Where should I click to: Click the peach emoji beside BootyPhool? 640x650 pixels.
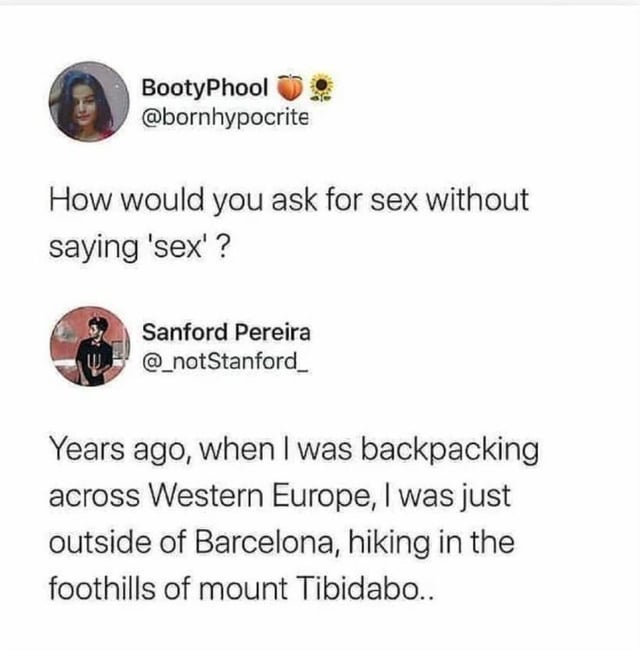coord(289,88)
